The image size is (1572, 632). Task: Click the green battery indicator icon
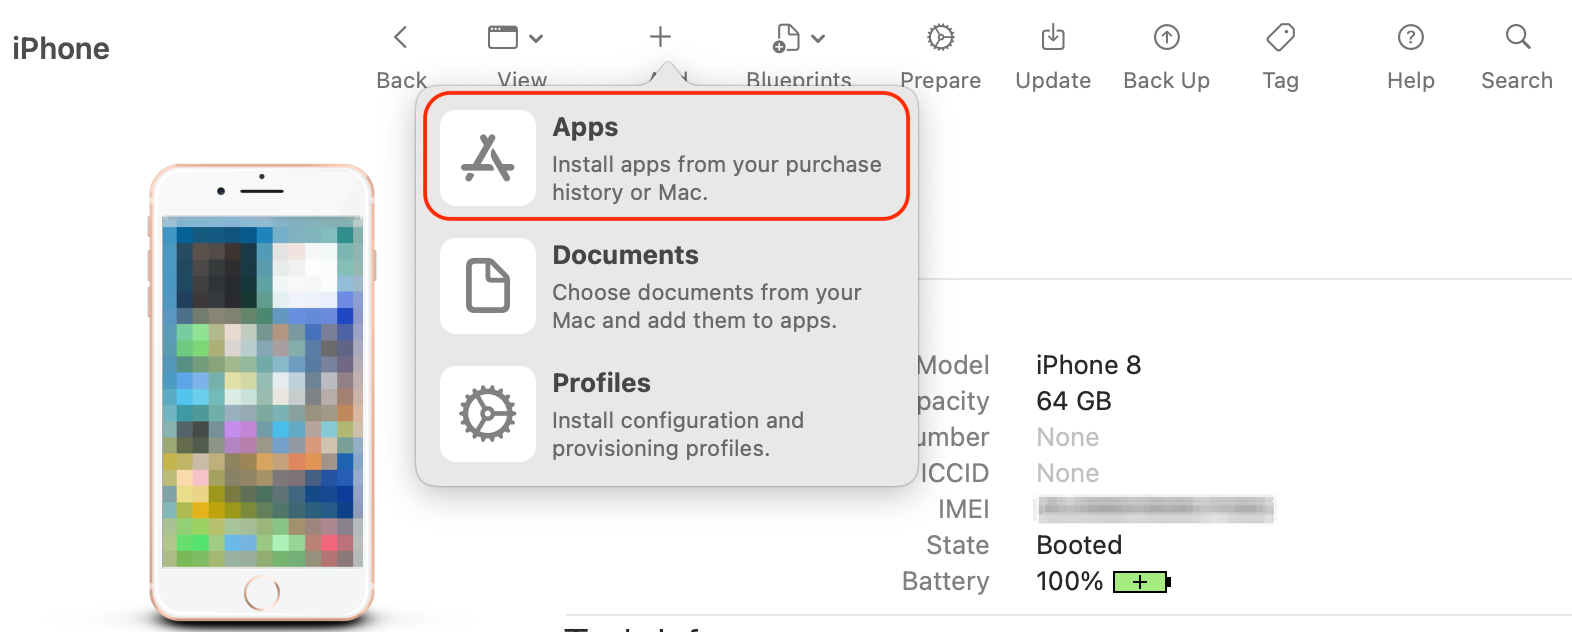[1141, 582]
